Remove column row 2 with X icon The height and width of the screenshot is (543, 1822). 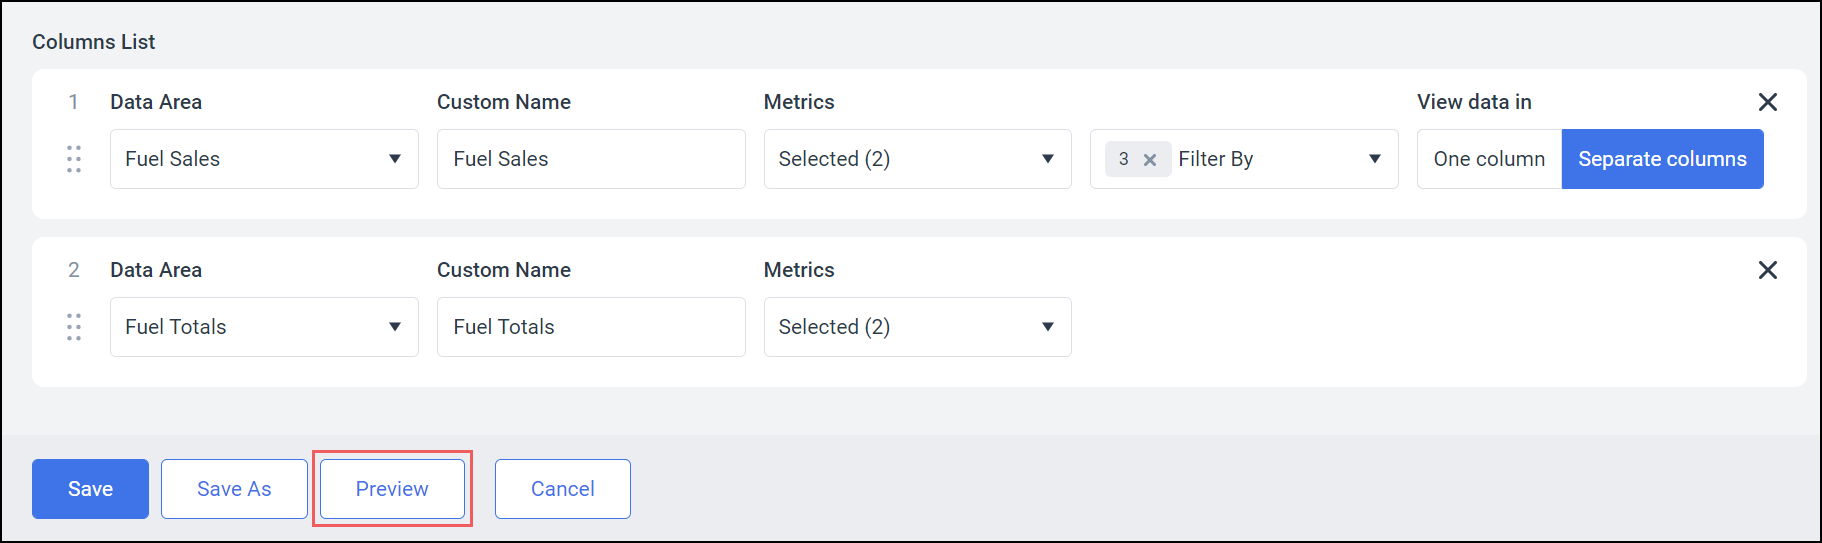coord(1767,270)
